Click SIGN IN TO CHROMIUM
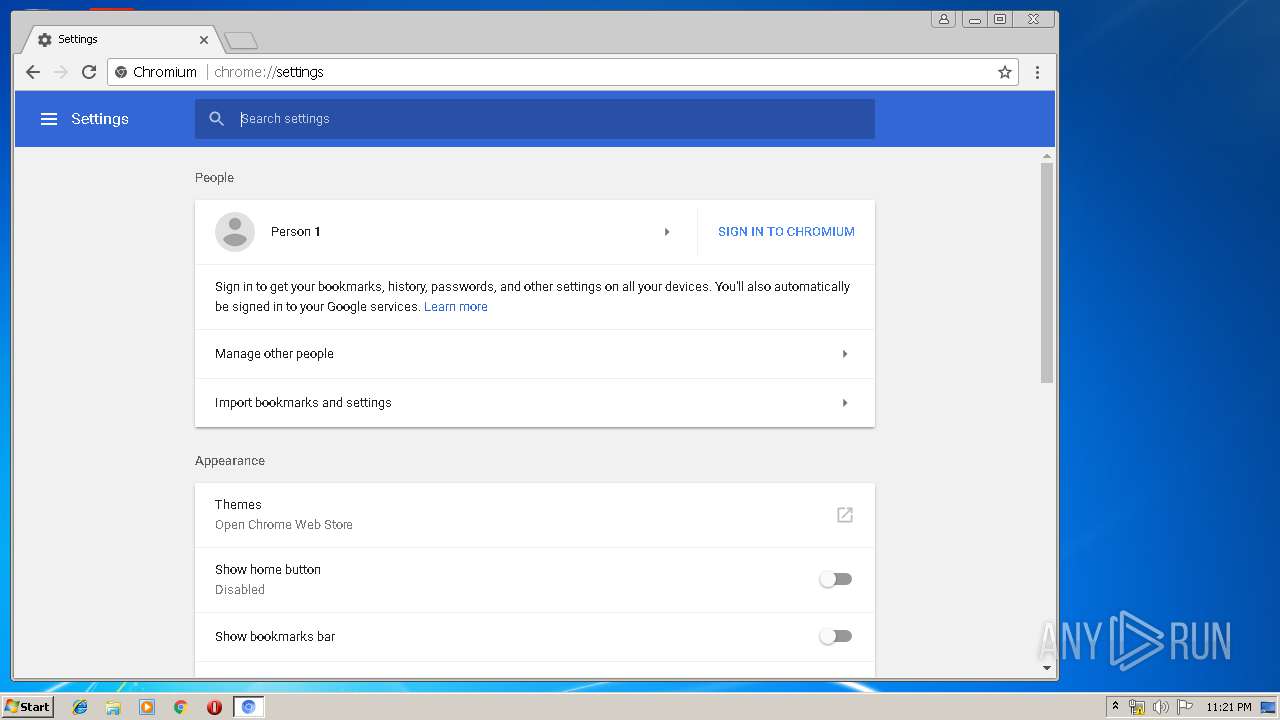The width and height of the screenshot is (1280, 720). pos(786,232)
